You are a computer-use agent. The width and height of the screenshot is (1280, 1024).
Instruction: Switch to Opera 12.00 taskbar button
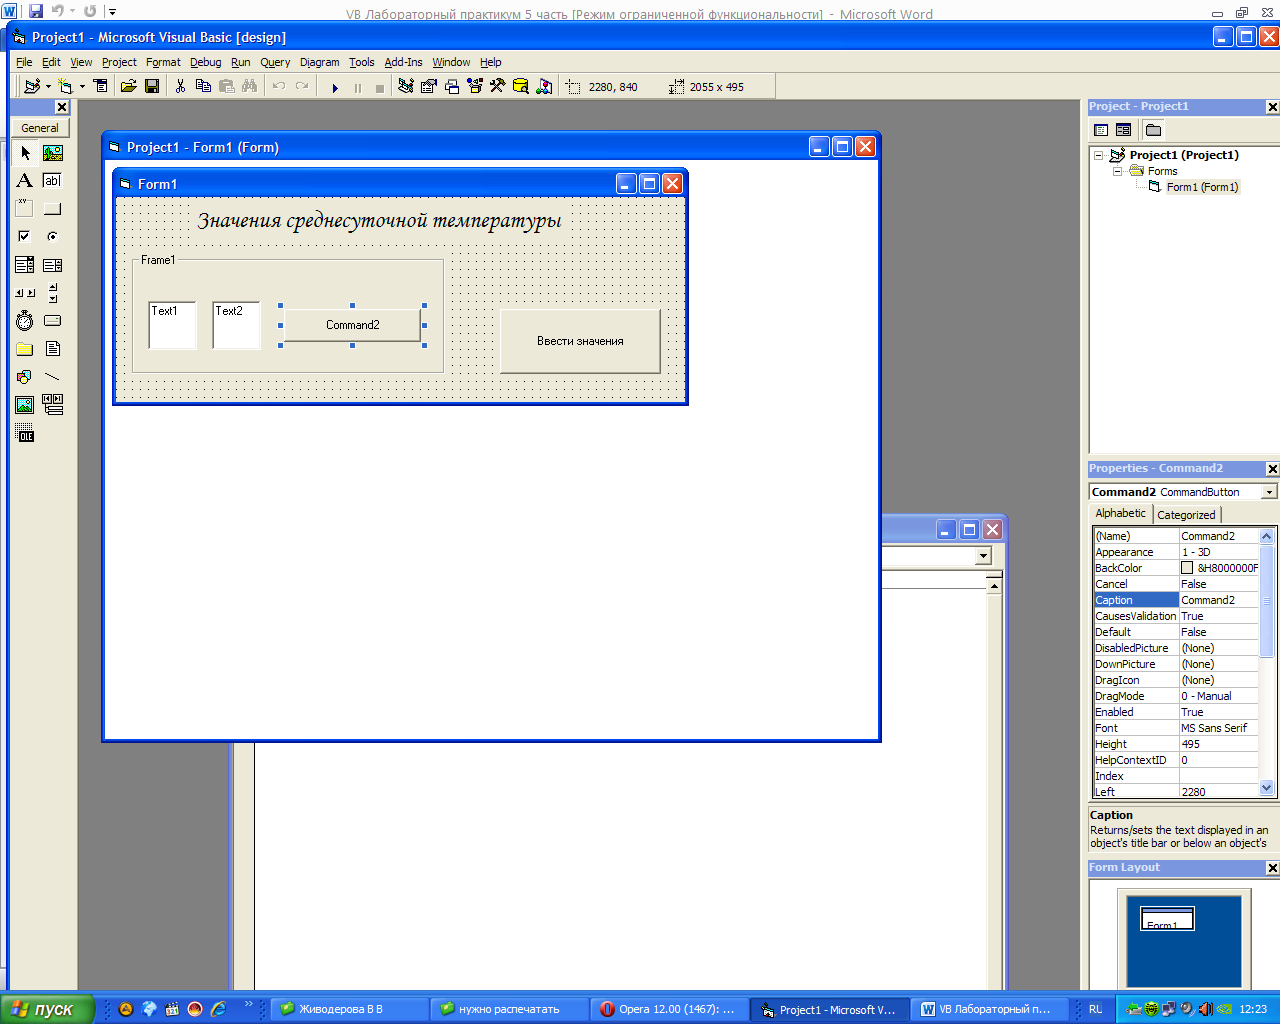[x=669, y=1009]
